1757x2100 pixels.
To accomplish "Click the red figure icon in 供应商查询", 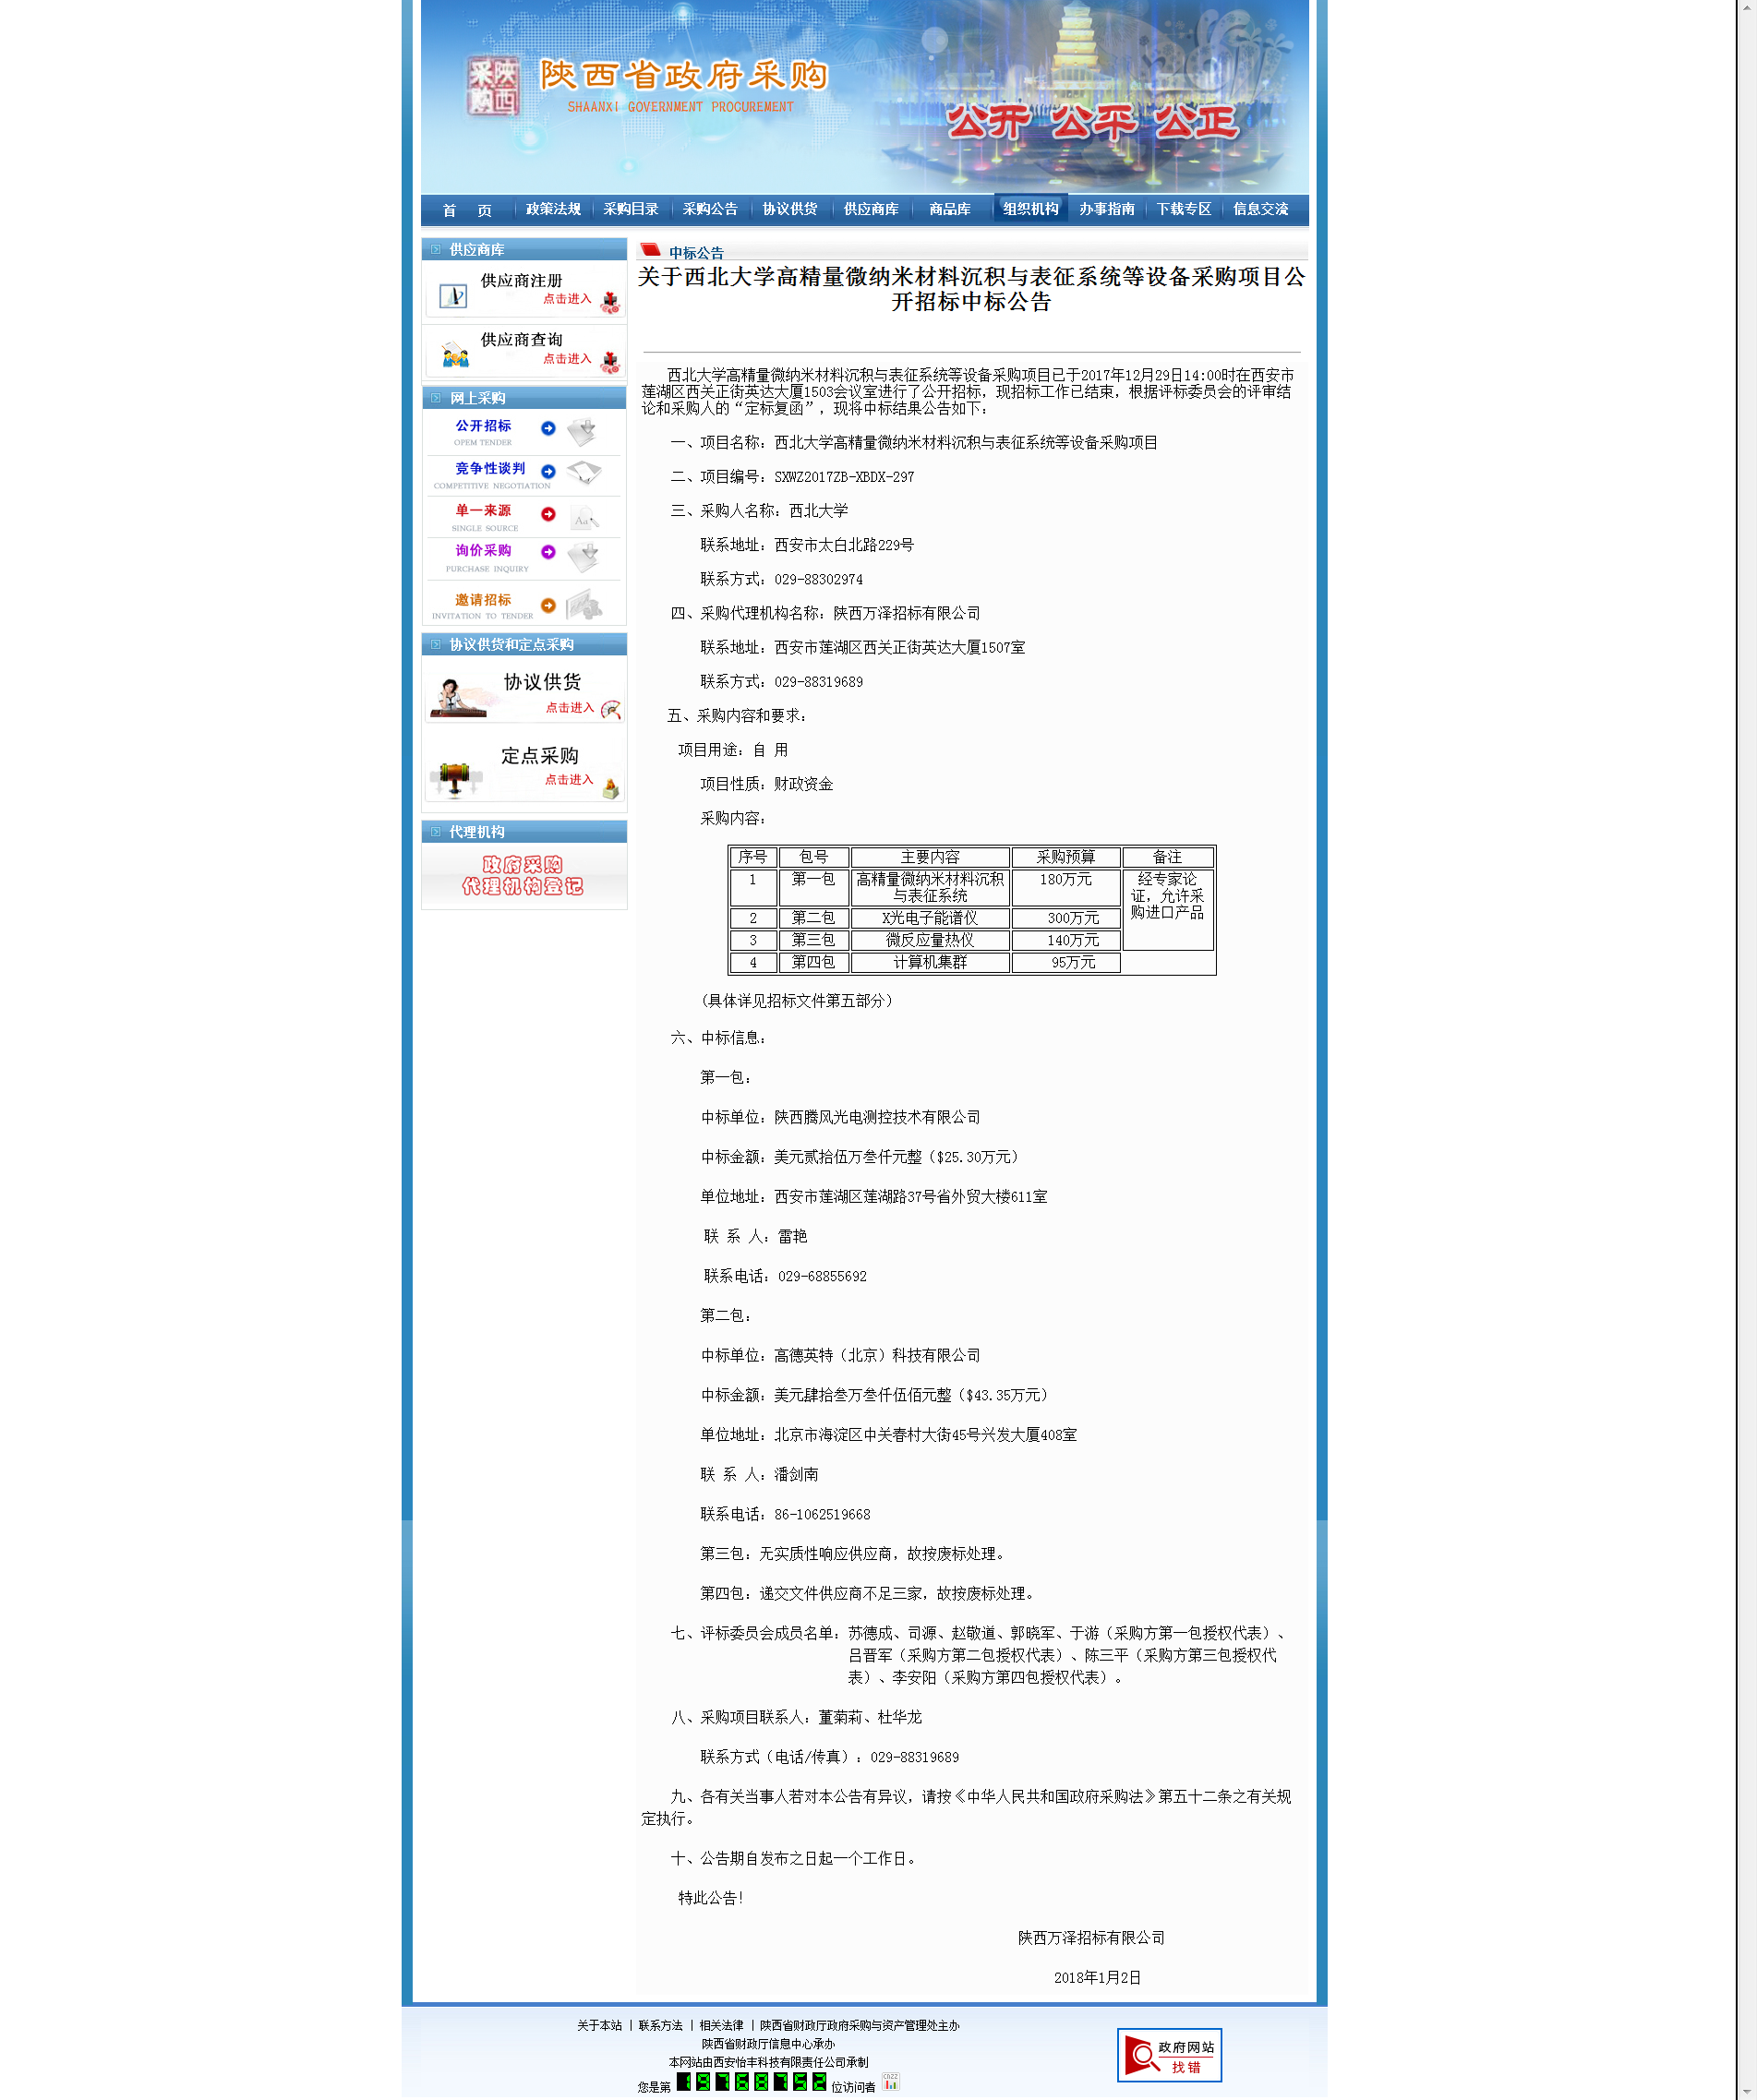I will 609,362.
